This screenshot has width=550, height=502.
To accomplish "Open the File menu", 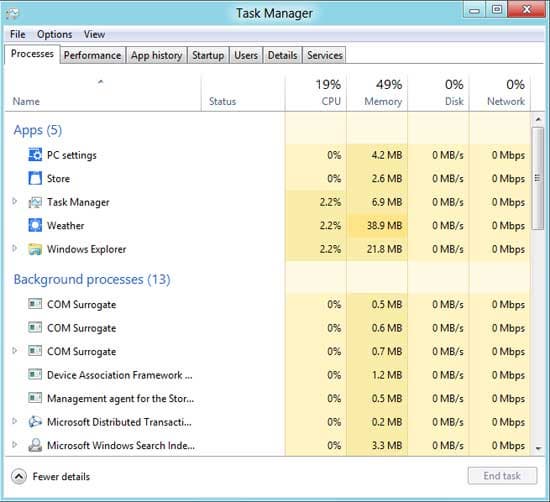I will [18, 34].
